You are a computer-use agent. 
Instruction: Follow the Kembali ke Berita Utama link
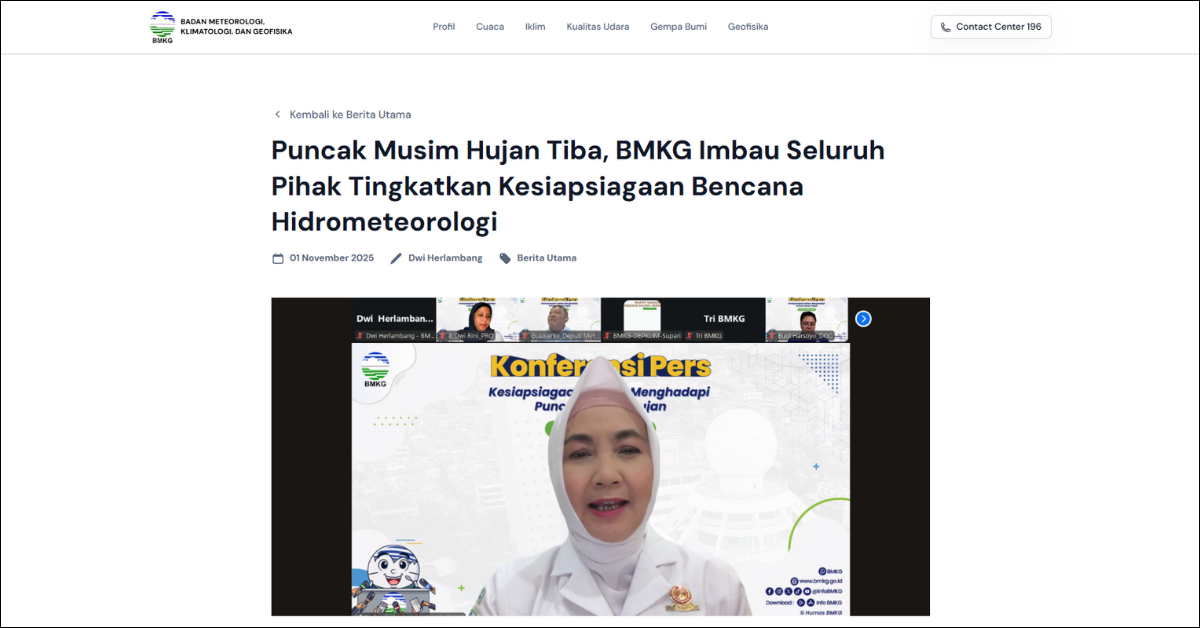tap(350, 115)
